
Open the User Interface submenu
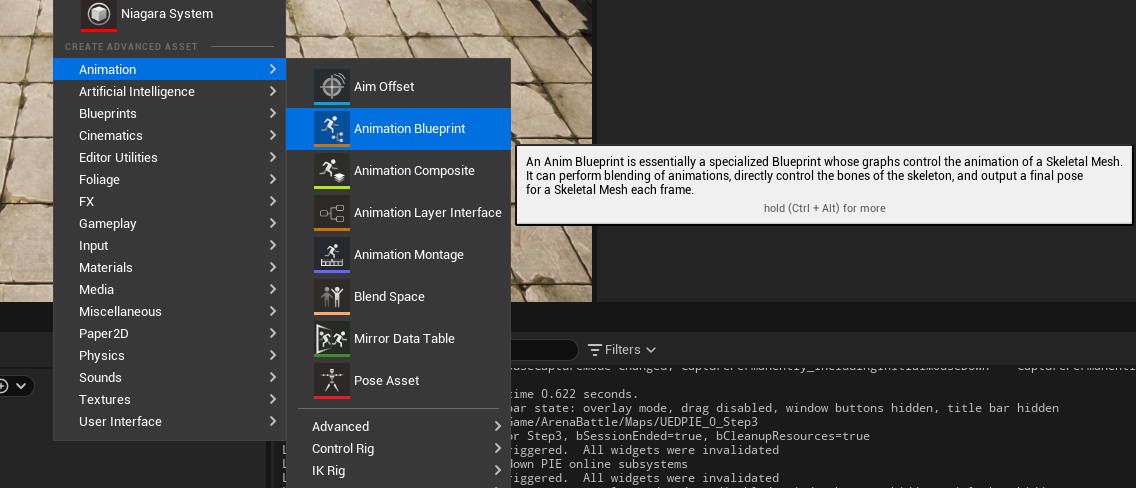(x=170, y=421)
